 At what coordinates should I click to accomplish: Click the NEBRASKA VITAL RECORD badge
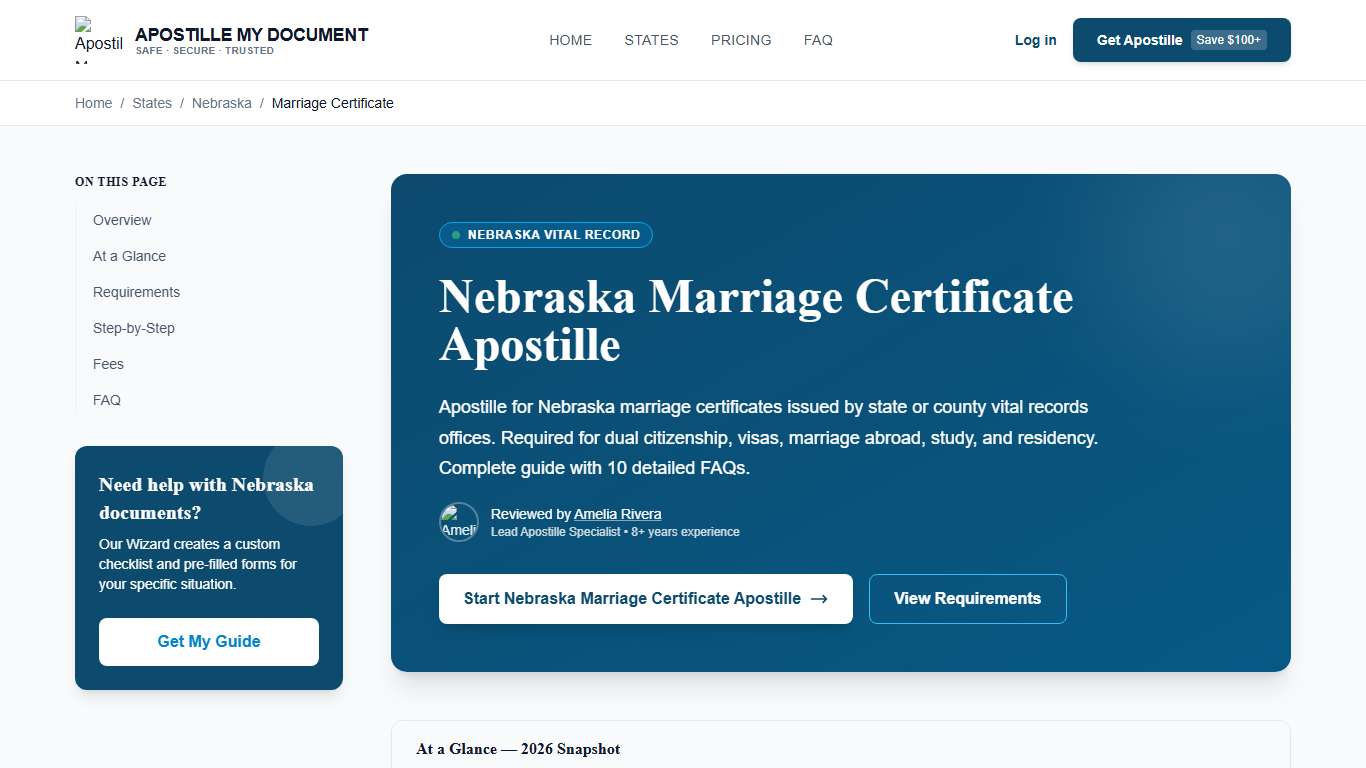coord(545,235)
